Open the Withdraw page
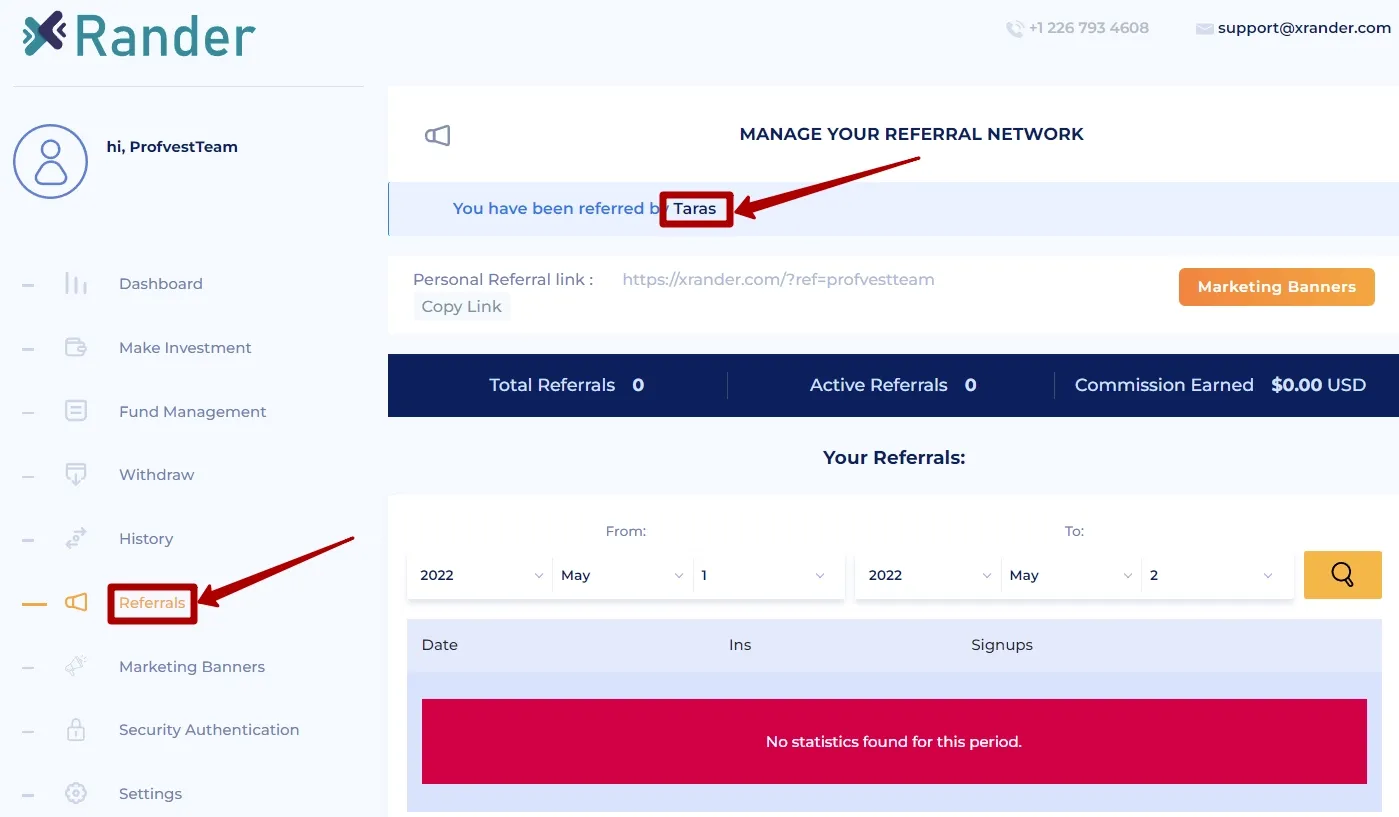1399x817 pixels. click(x=157, y=475)
